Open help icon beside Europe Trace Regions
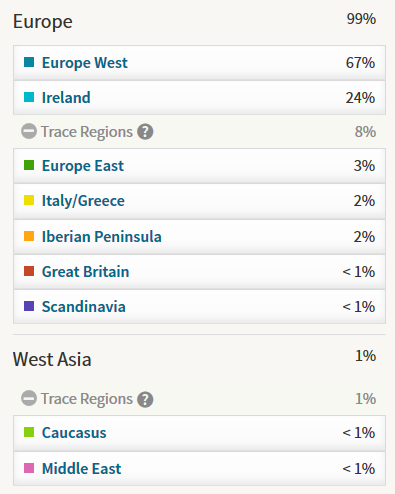The height and width of the screenshot is (494, 395). tap(145, 132)
